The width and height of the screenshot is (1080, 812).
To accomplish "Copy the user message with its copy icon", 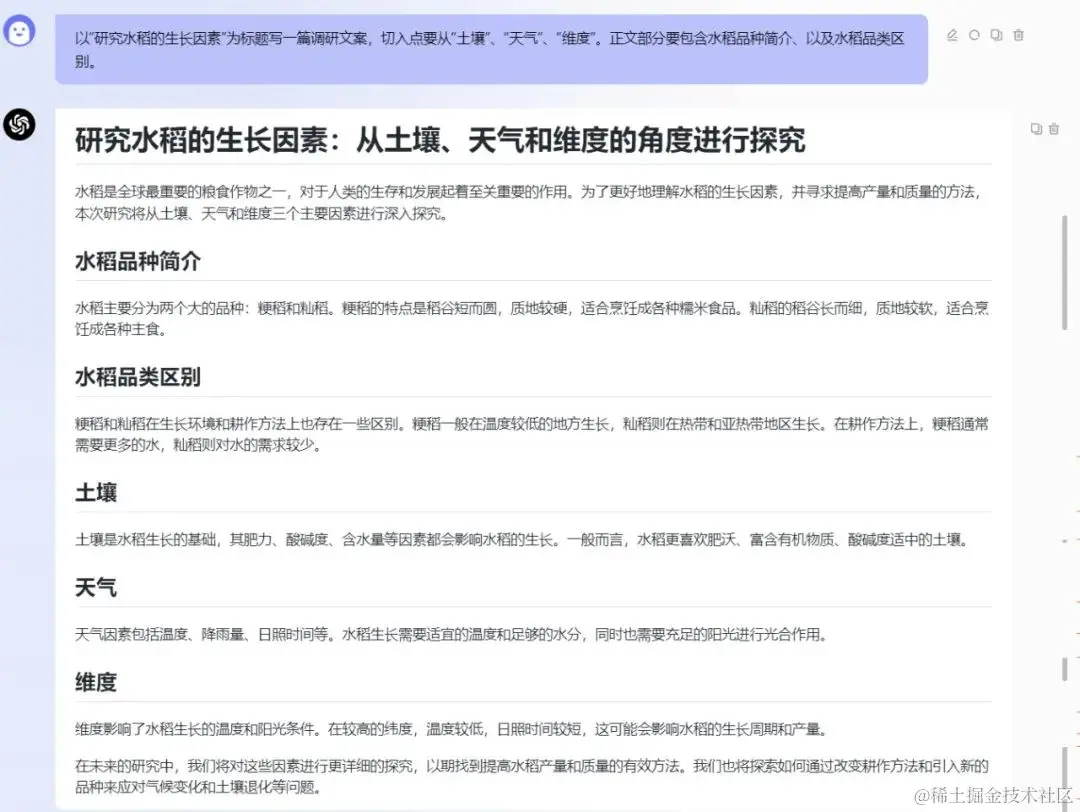I will click(x=996, y=35).
